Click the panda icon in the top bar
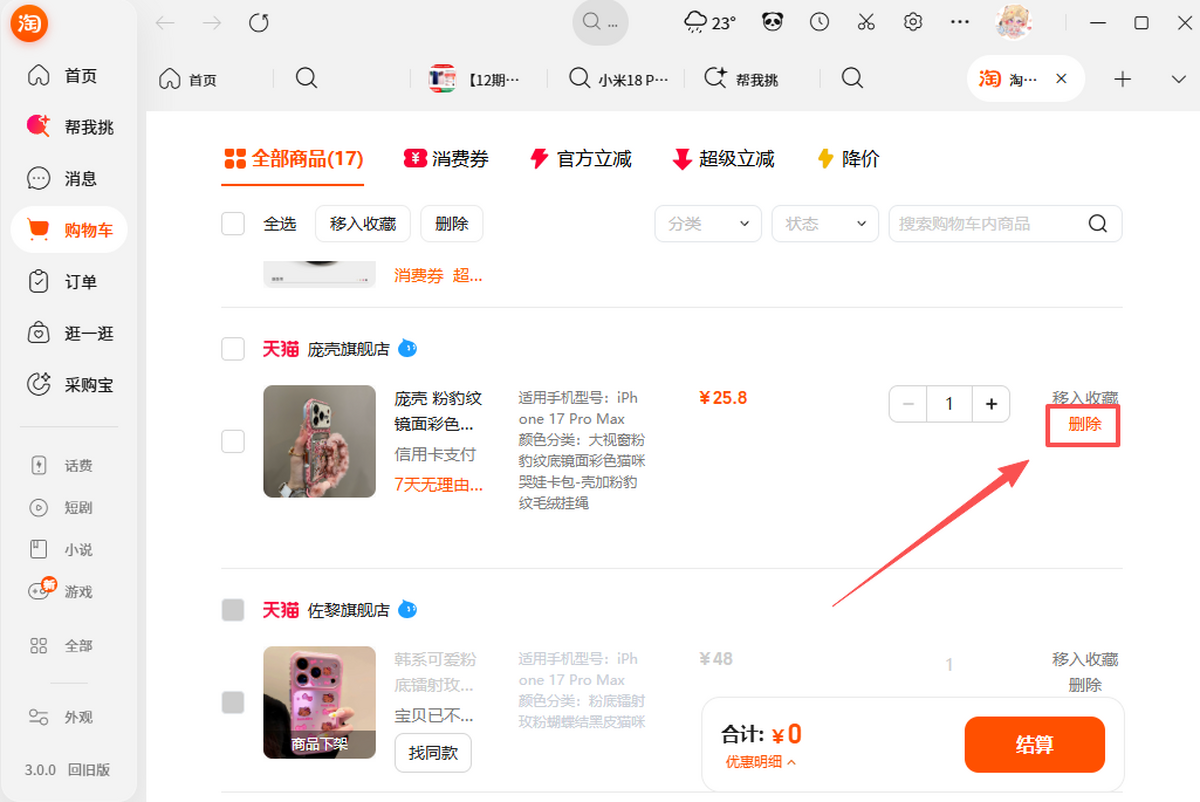1200x802 pixels. tap(772, 22)
